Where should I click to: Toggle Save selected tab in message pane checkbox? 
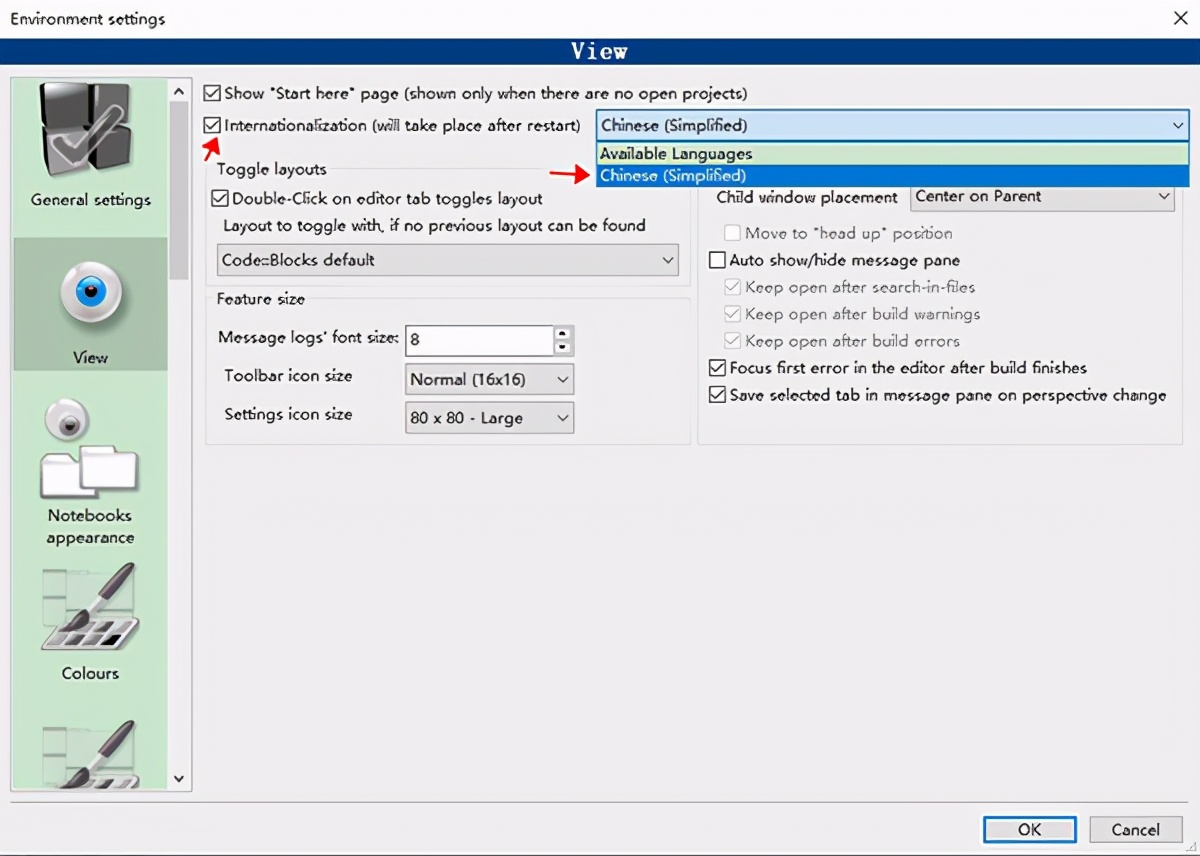(x=717, y=395)
